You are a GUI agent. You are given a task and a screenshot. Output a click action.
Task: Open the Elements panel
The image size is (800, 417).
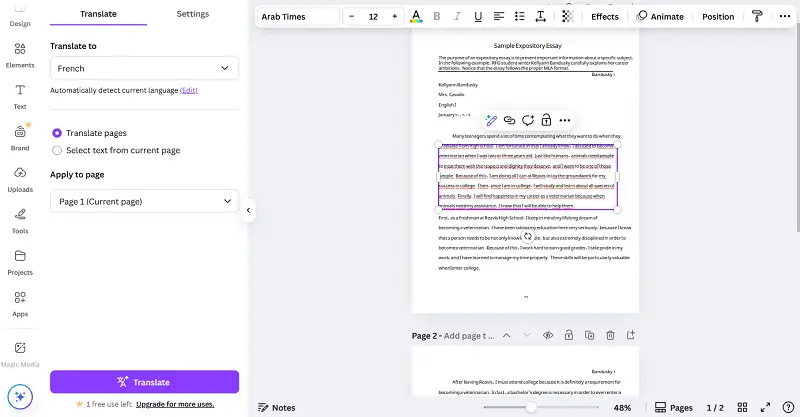pos(20,56)
